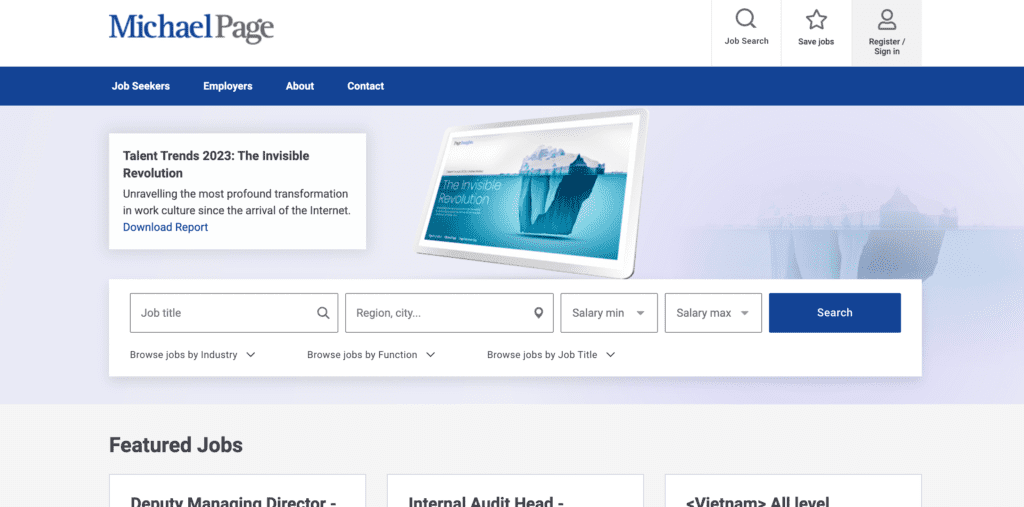Expand Browse jobs by Industry
The width and height of the screenshot is (1024, 507).
(193, 355)
